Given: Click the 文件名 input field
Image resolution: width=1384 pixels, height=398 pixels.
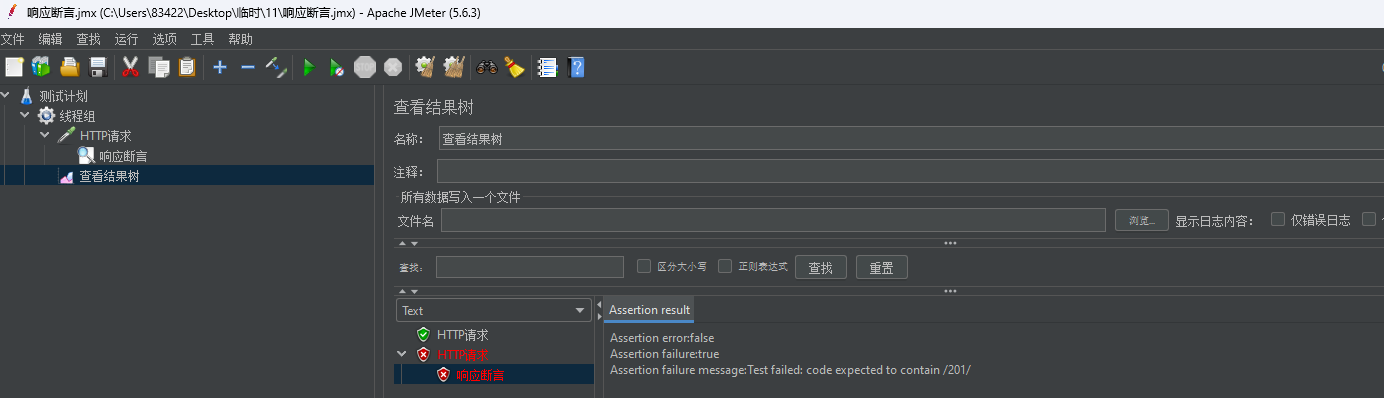Looking at the screenshot, I should click(773, 220).
